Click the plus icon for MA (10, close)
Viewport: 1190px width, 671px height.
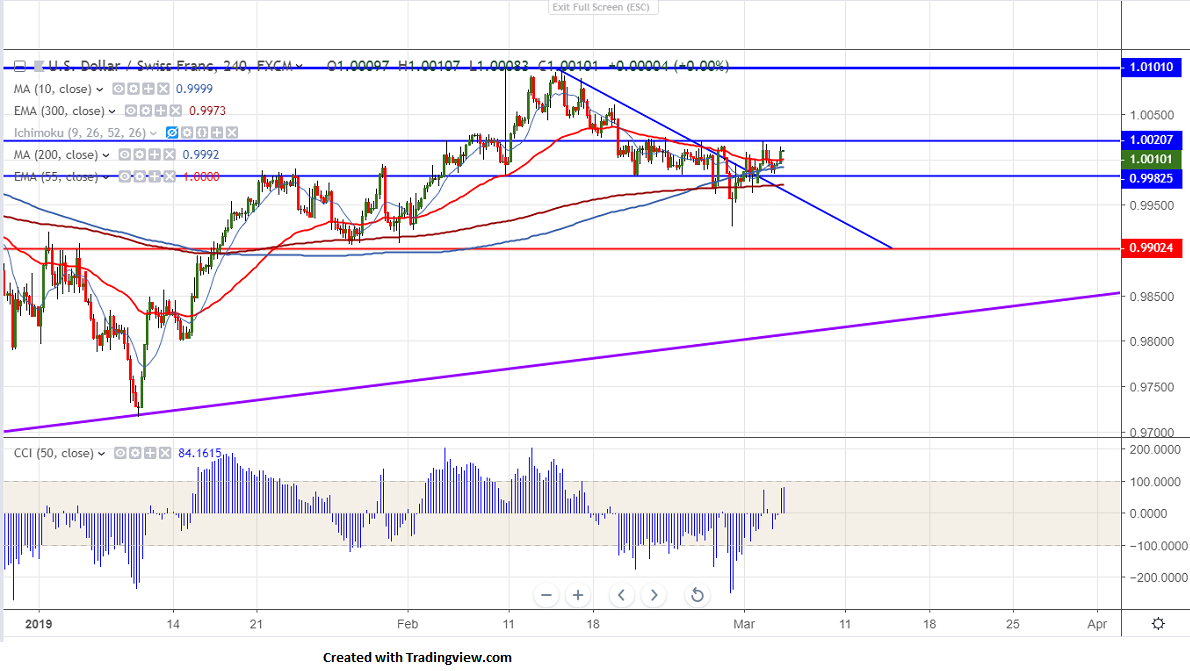tap(148, 89)
